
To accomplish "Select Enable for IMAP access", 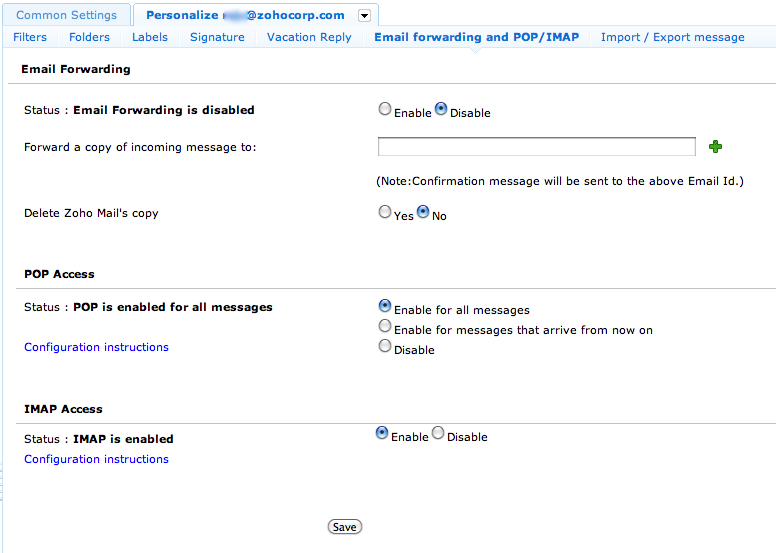I will point(382,434).
